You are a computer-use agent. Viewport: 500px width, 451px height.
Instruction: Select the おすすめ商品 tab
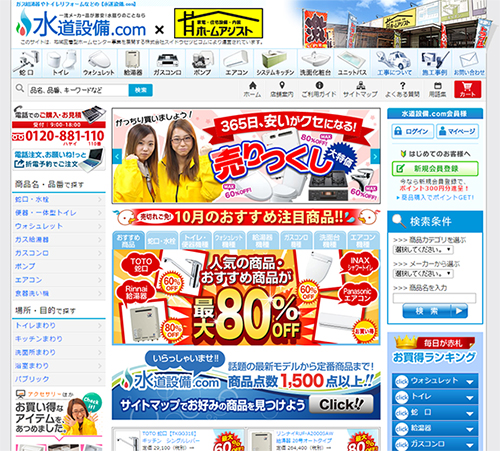tap(128, 240)
